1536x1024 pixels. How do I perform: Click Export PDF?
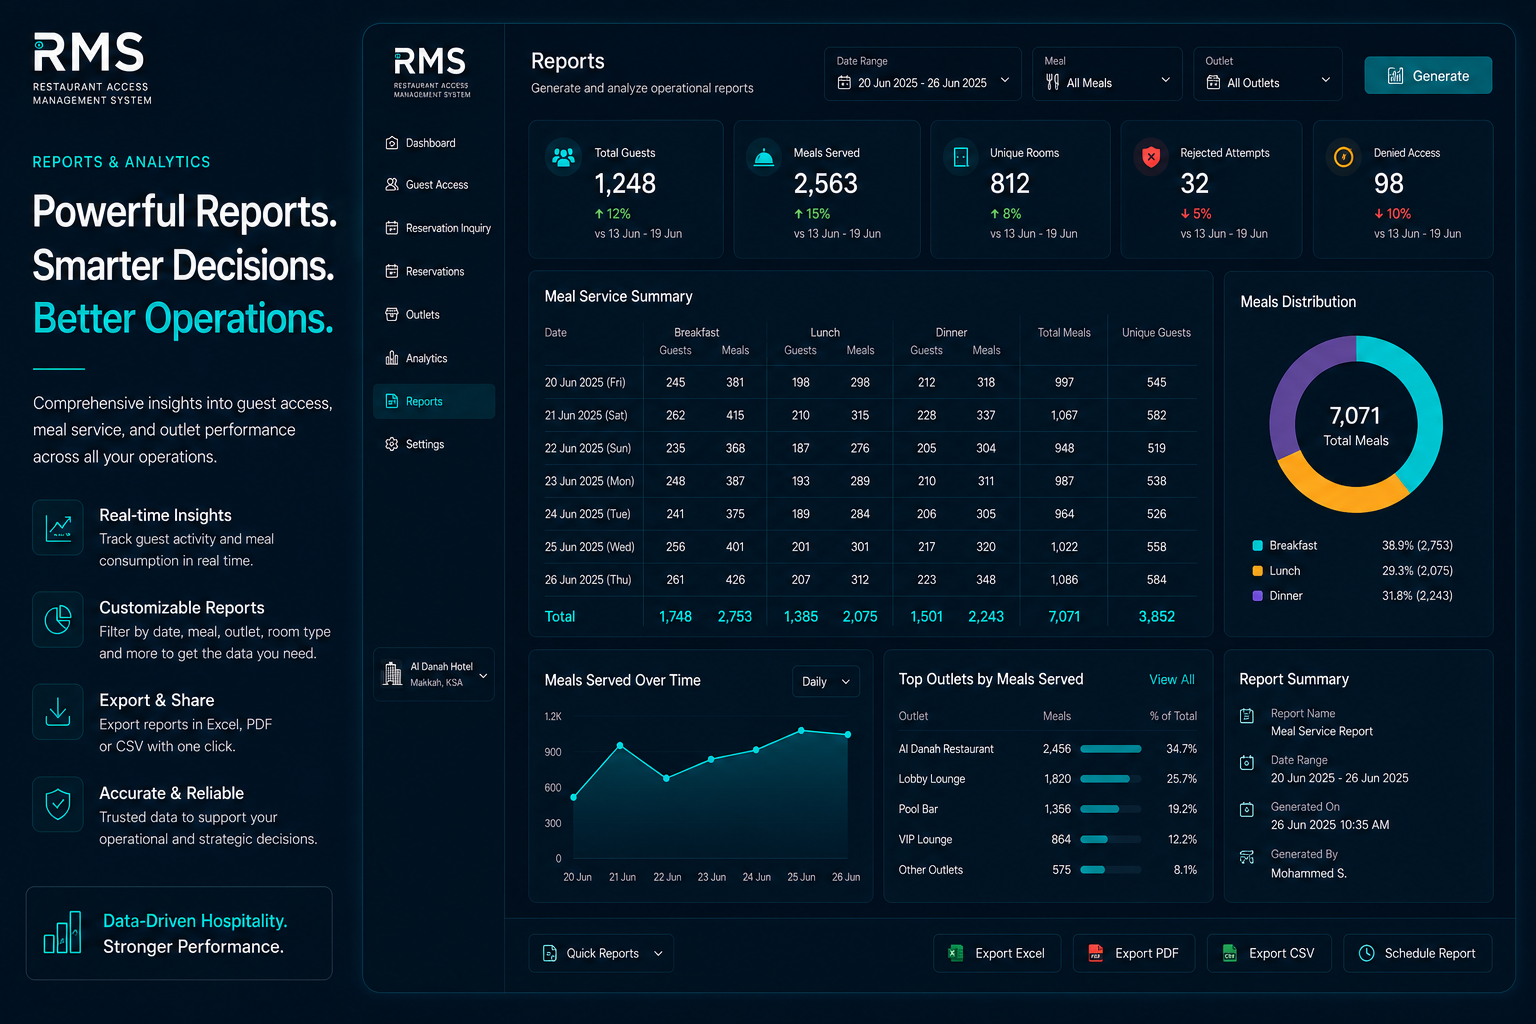pyautogui.click(x=1134, y=953)
